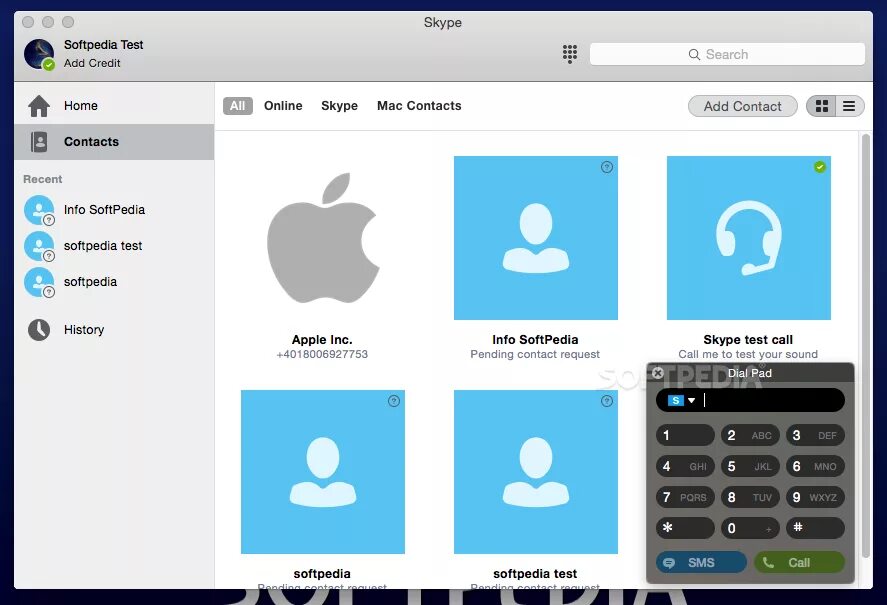The height and width of the screenshot is (605, 887).
Task: Select the recent contact named softpedia
Action: (114, 282)
